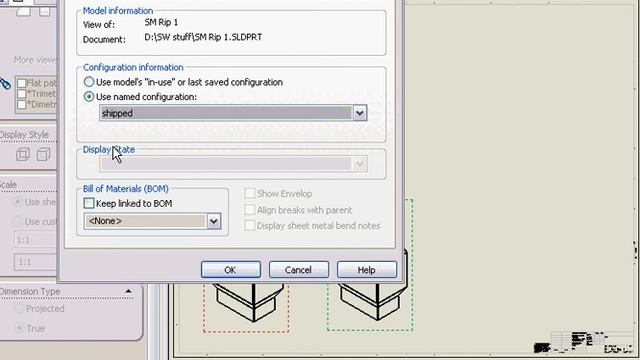Toggle "Show Envelop" checkbox
This screenshot has height=360, width=640.
[249, 193]
